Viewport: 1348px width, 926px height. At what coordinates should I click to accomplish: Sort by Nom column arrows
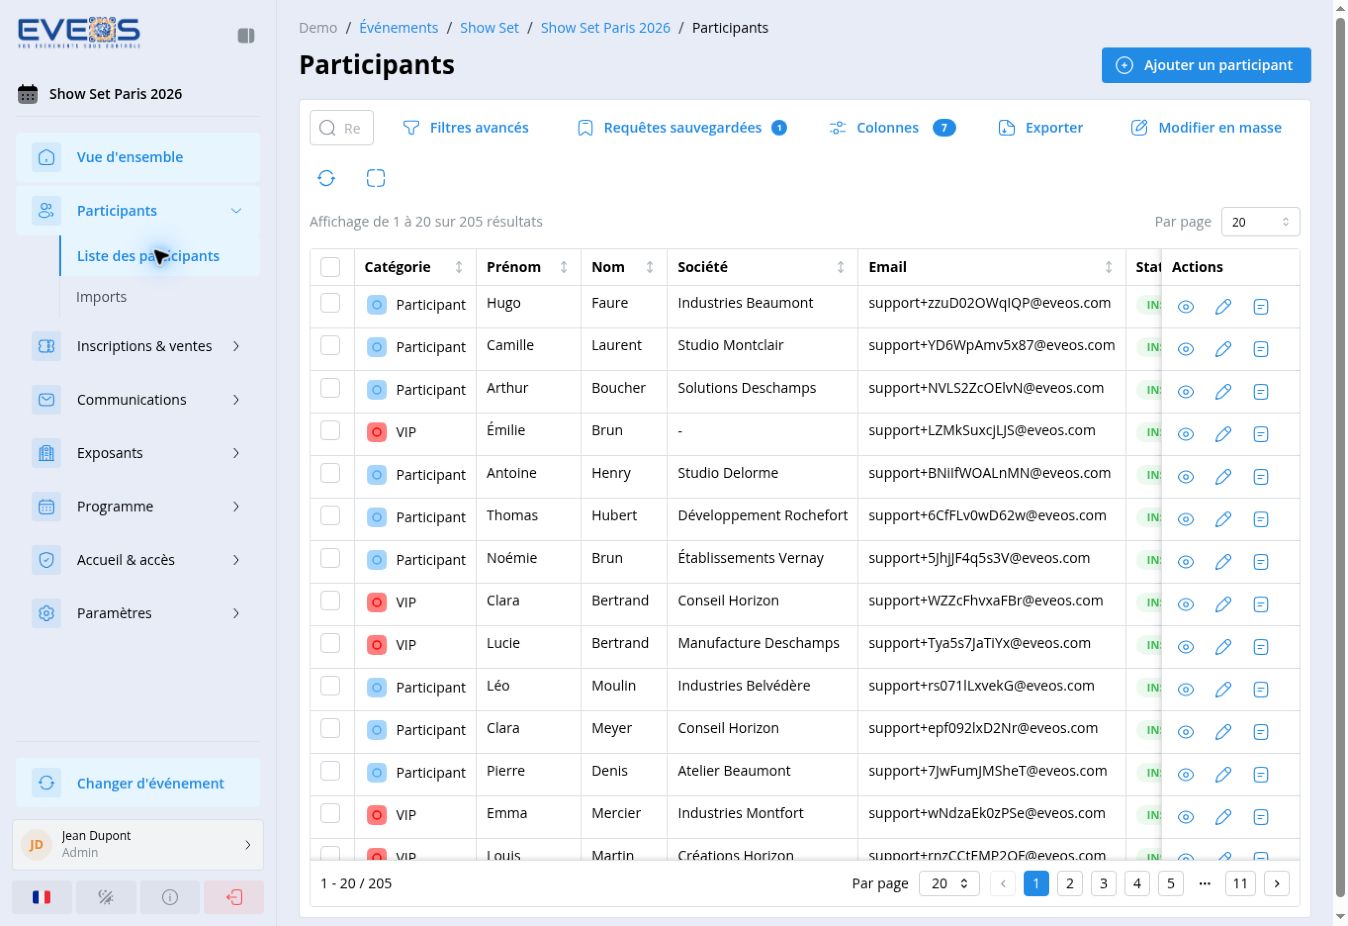pos(650,267)
